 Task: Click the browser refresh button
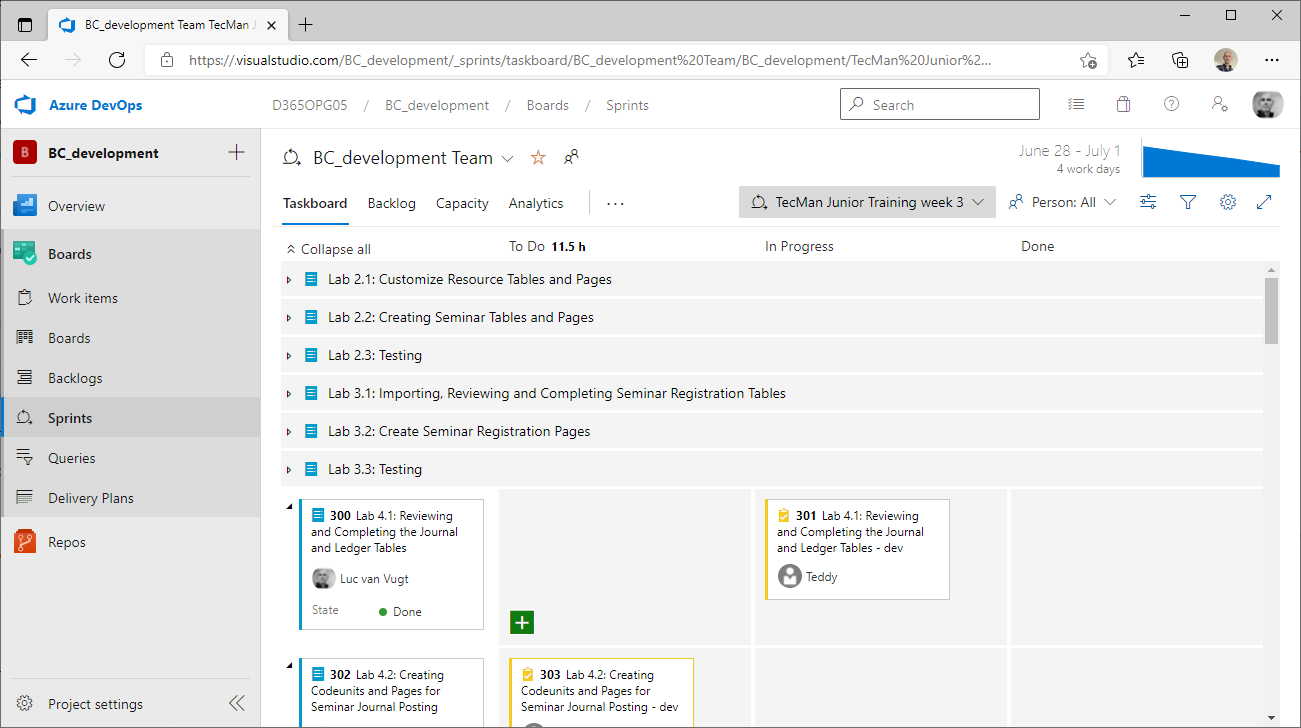pyautogui.click(x=117, y=60)
